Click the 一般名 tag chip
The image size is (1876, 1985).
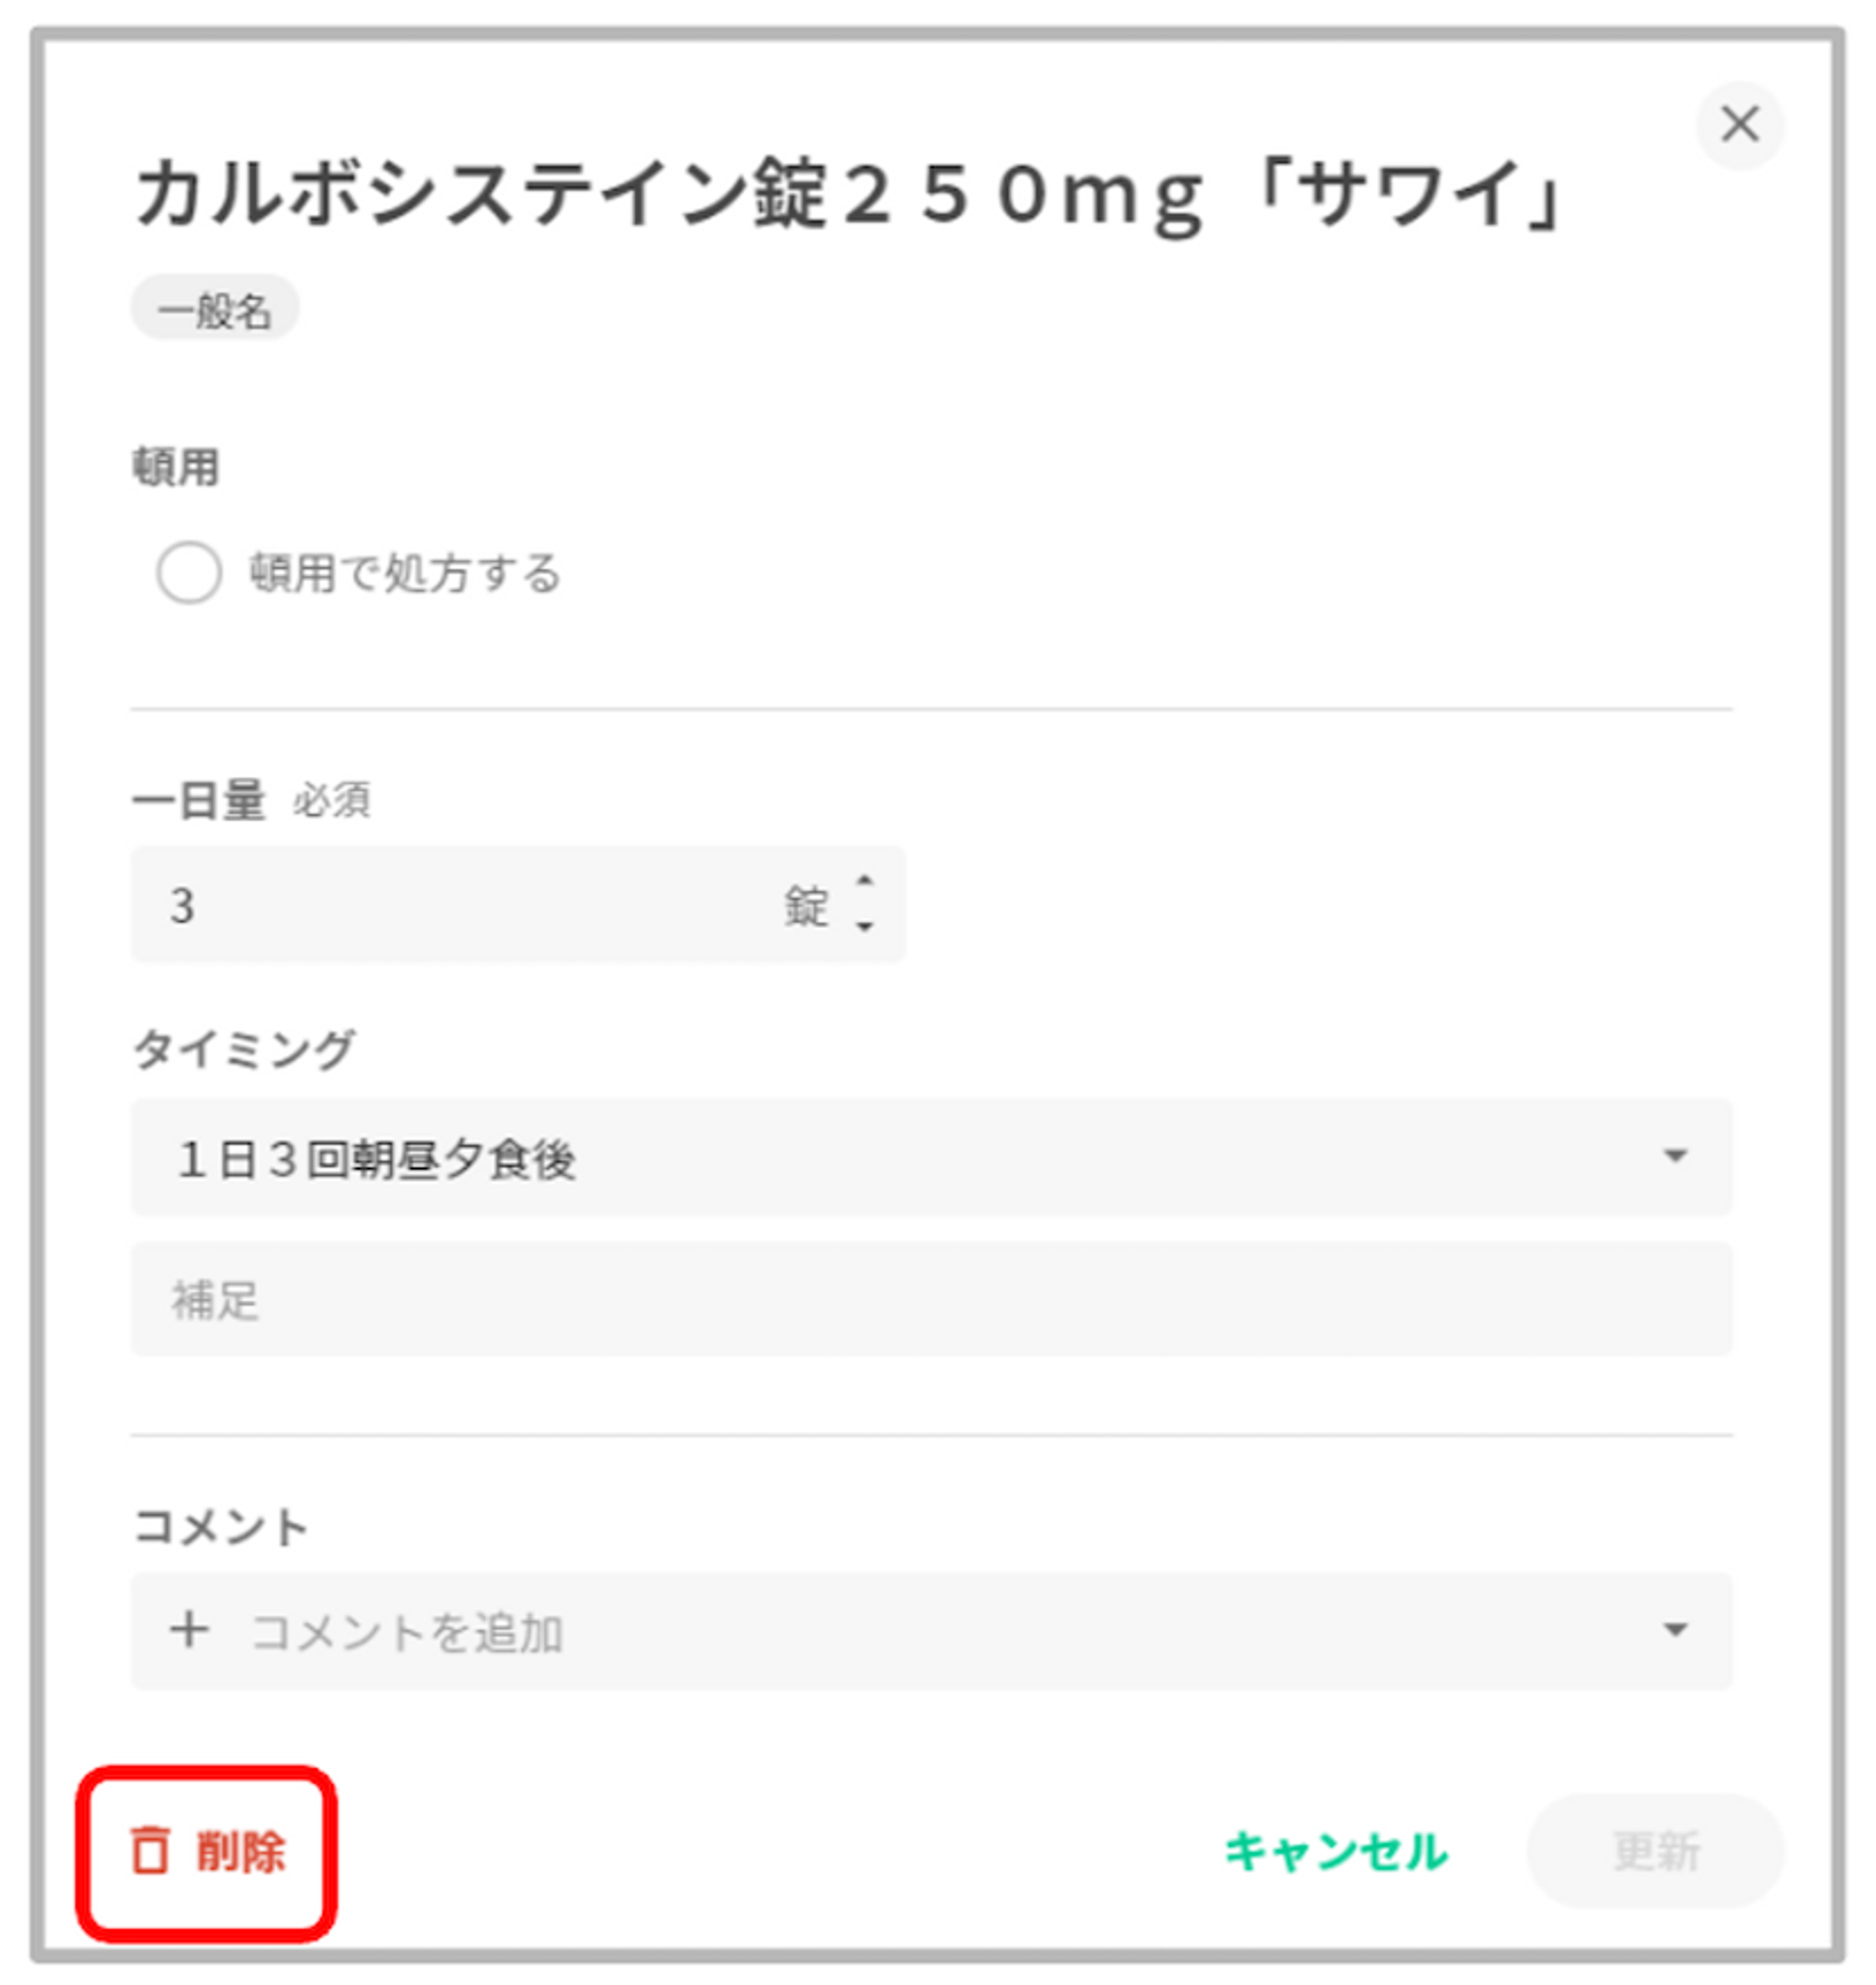pyautogui.click(x=214, y=309)
